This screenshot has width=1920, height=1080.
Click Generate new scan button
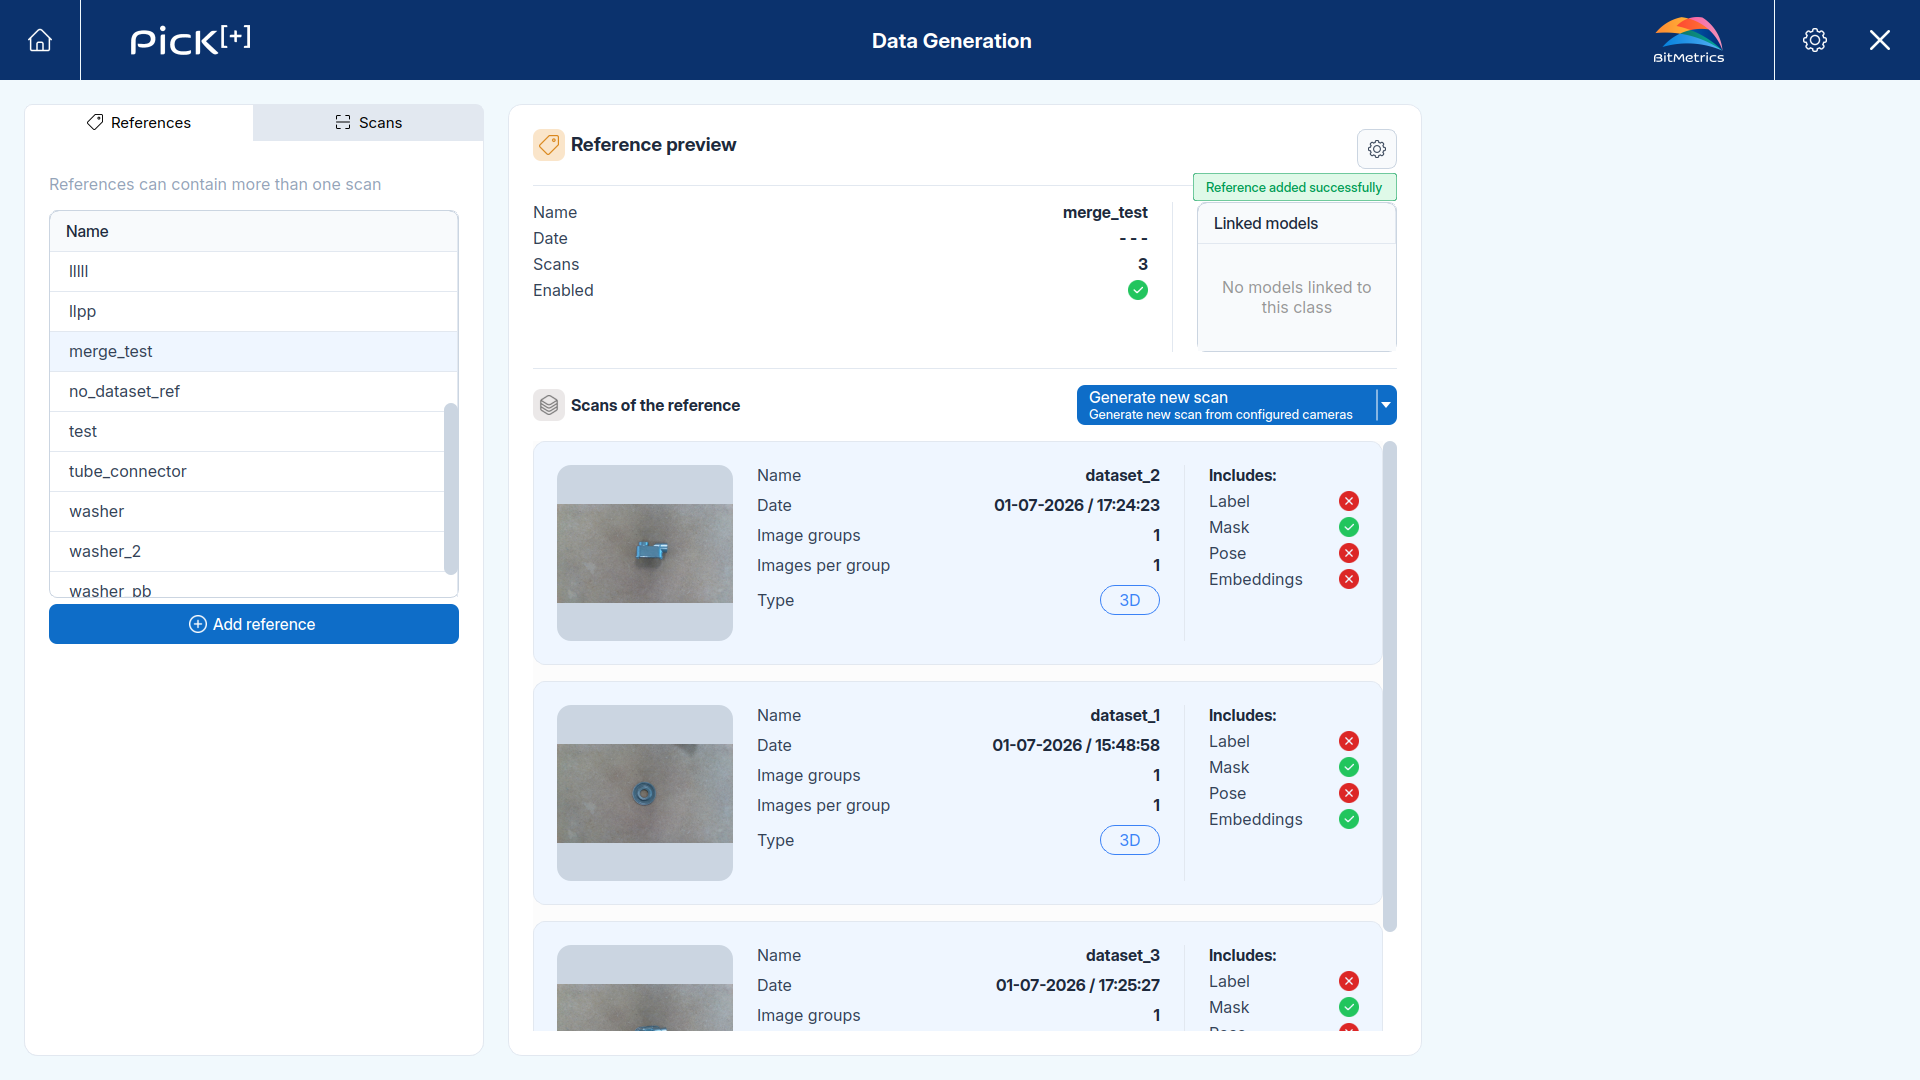coord(1226,405)
